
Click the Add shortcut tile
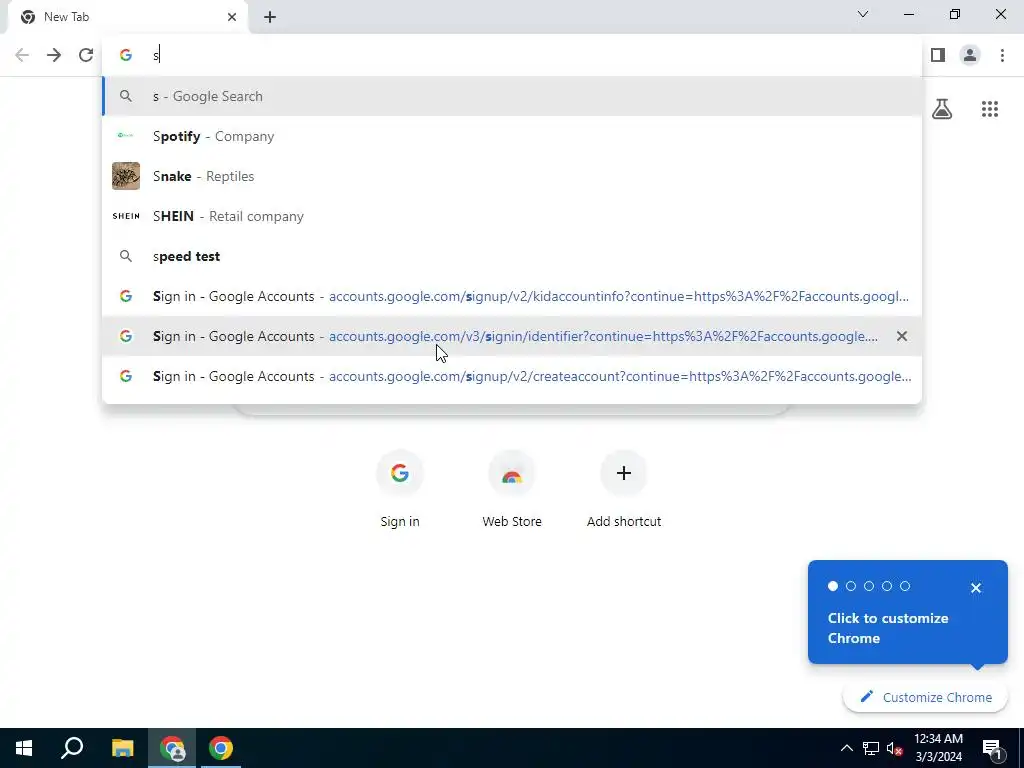pyautogui.click(x=624, y=488)
